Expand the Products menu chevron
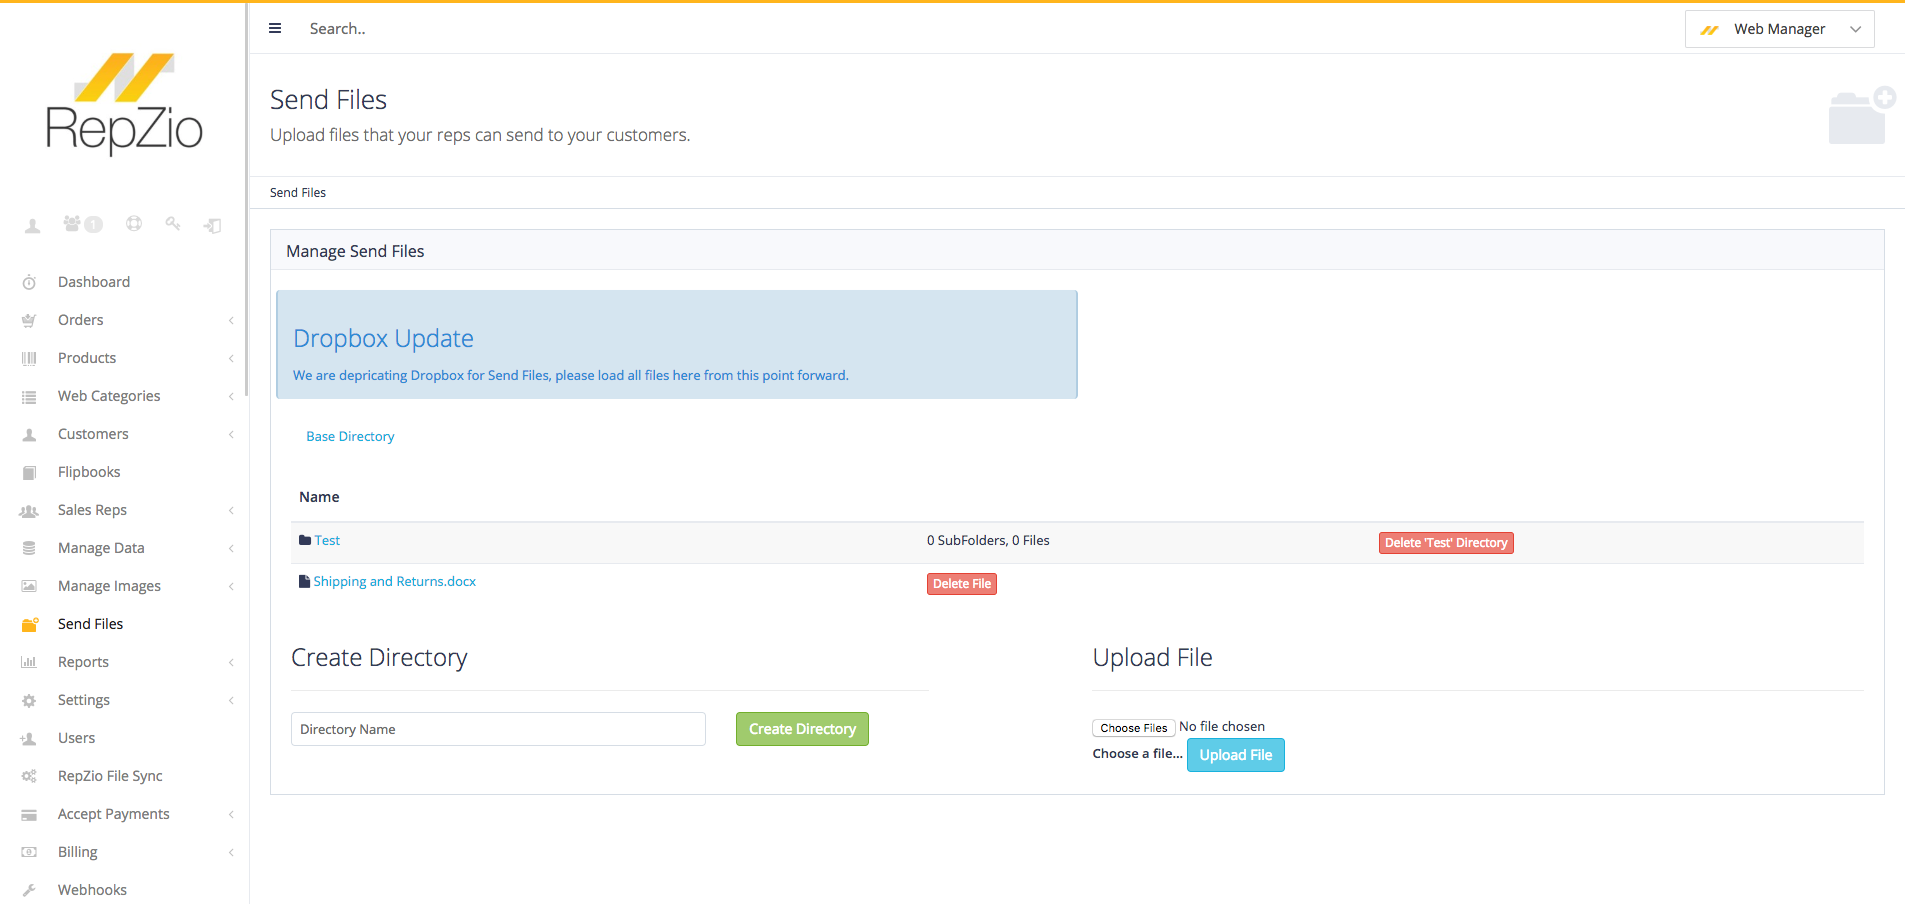 (x=231, y=358)
